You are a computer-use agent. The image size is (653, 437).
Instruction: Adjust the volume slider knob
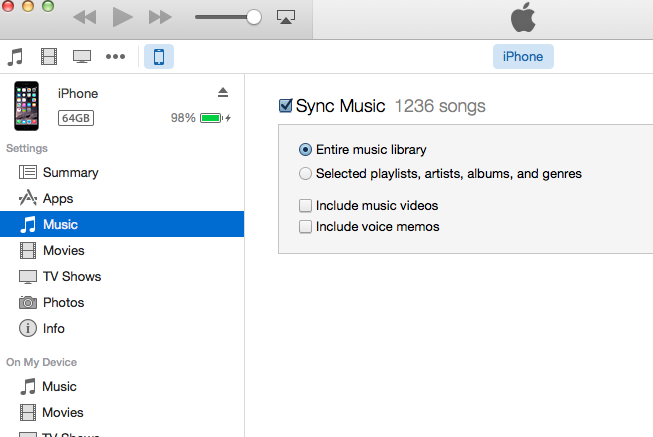(254, 17)
